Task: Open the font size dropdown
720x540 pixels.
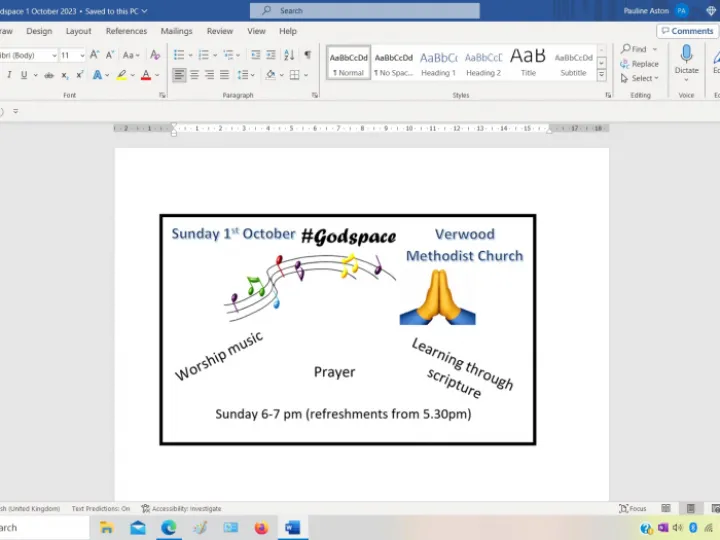Action: coord(82,56)
